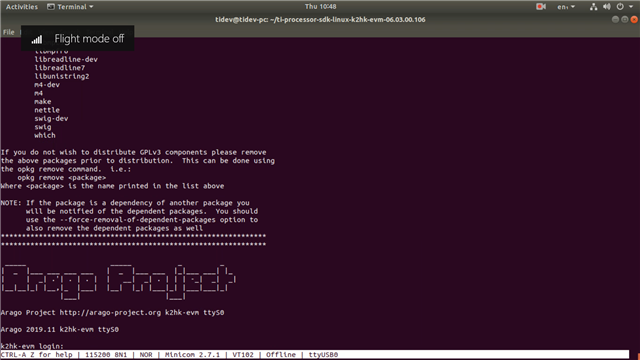The image size is (640, 360).
Task: Open the clock and calendar at Thu 10:48
Action: coord(320,7)
